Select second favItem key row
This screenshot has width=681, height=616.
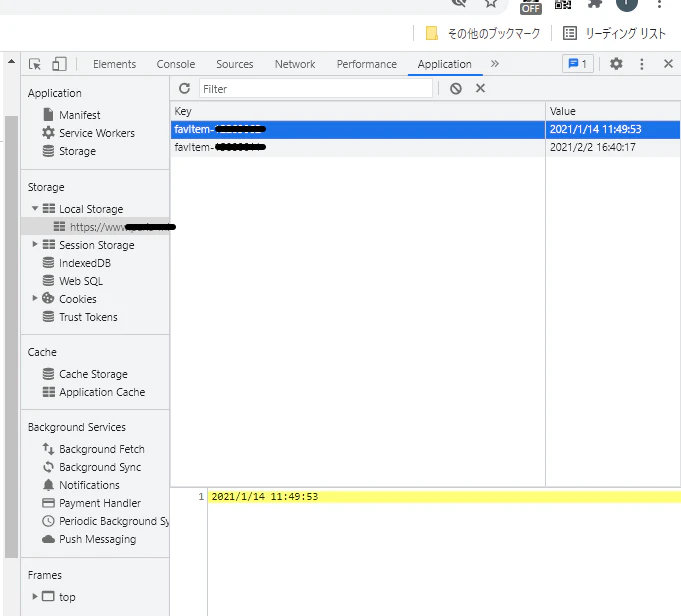pos(357,147)
